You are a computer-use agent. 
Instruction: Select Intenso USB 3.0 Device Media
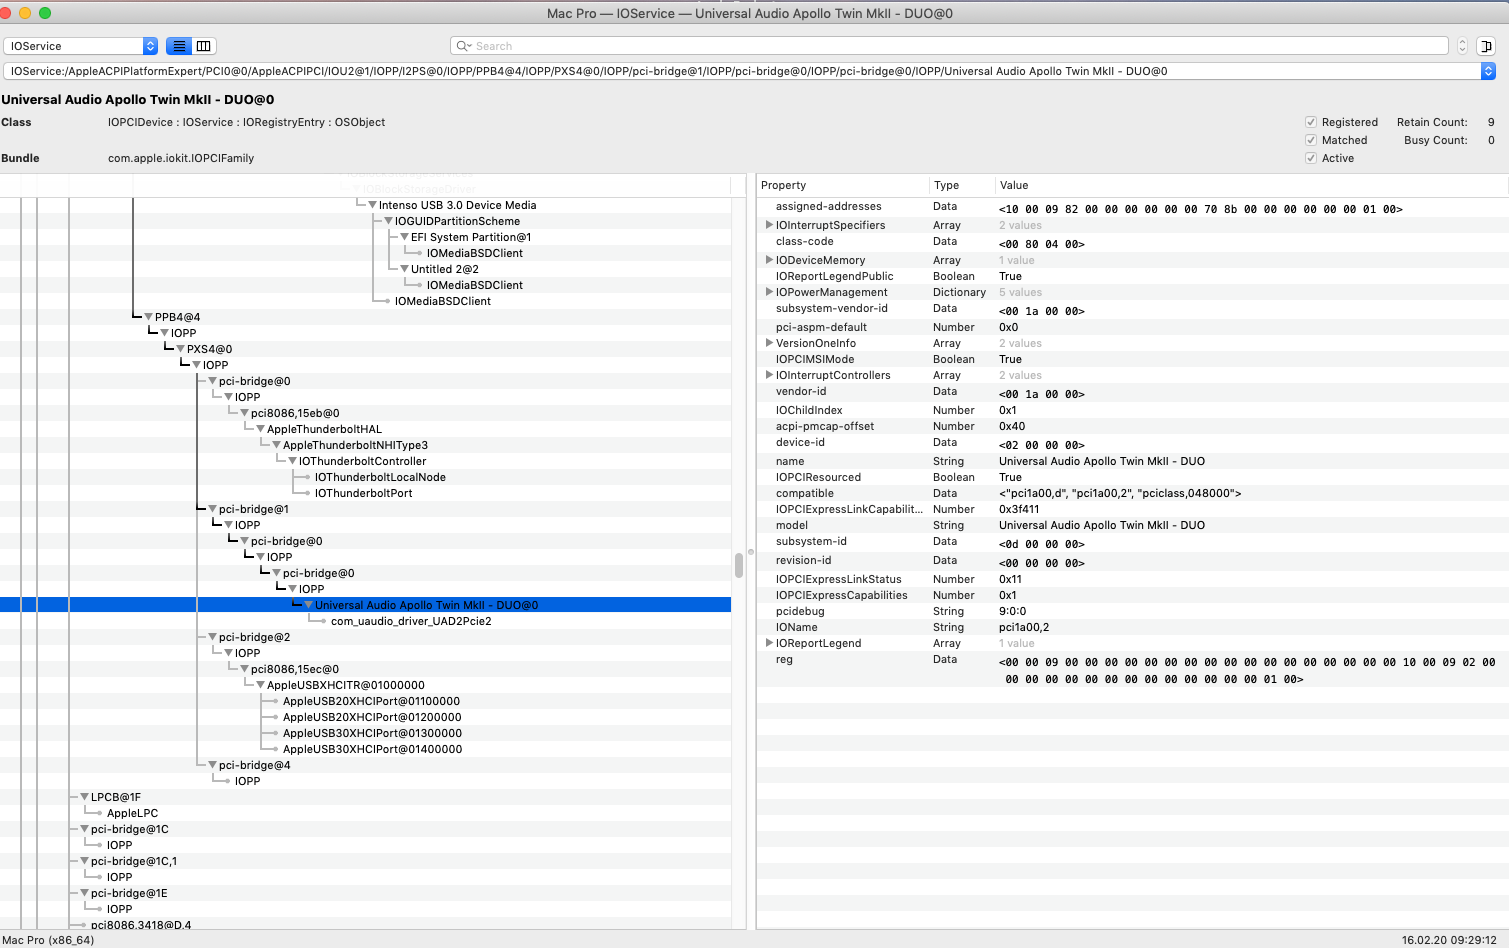457,205
